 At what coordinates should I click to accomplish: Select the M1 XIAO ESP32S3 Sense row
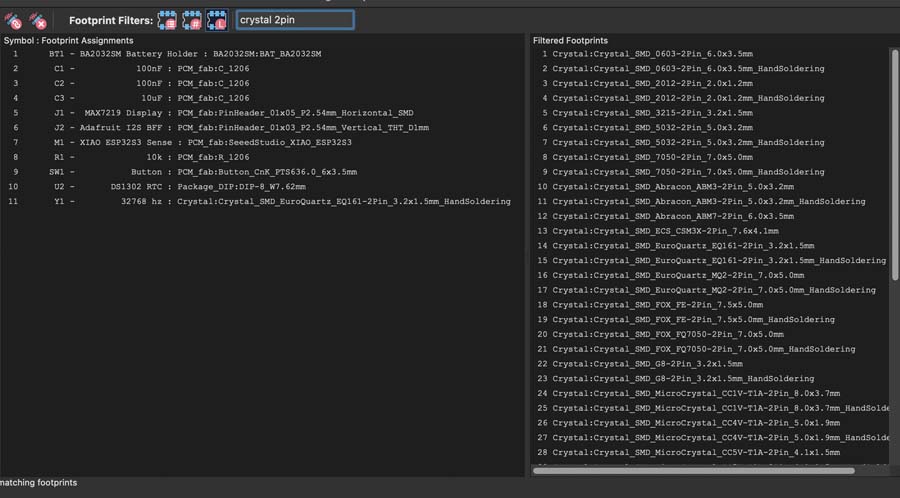(x=200, y=143)
